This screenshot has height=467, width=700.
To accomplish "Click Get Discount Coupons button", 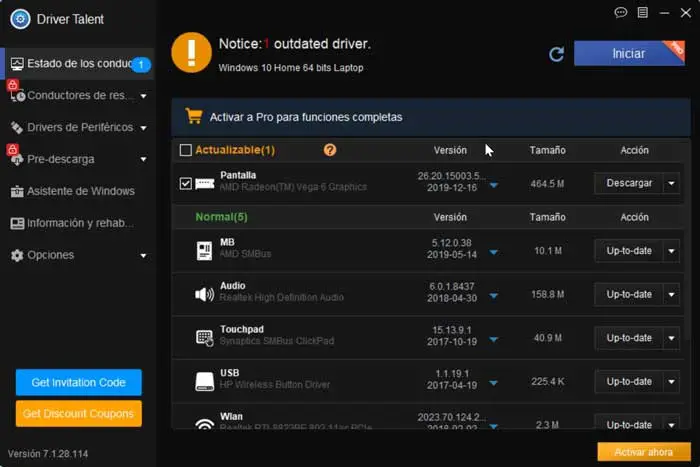I will click(79, 414).
